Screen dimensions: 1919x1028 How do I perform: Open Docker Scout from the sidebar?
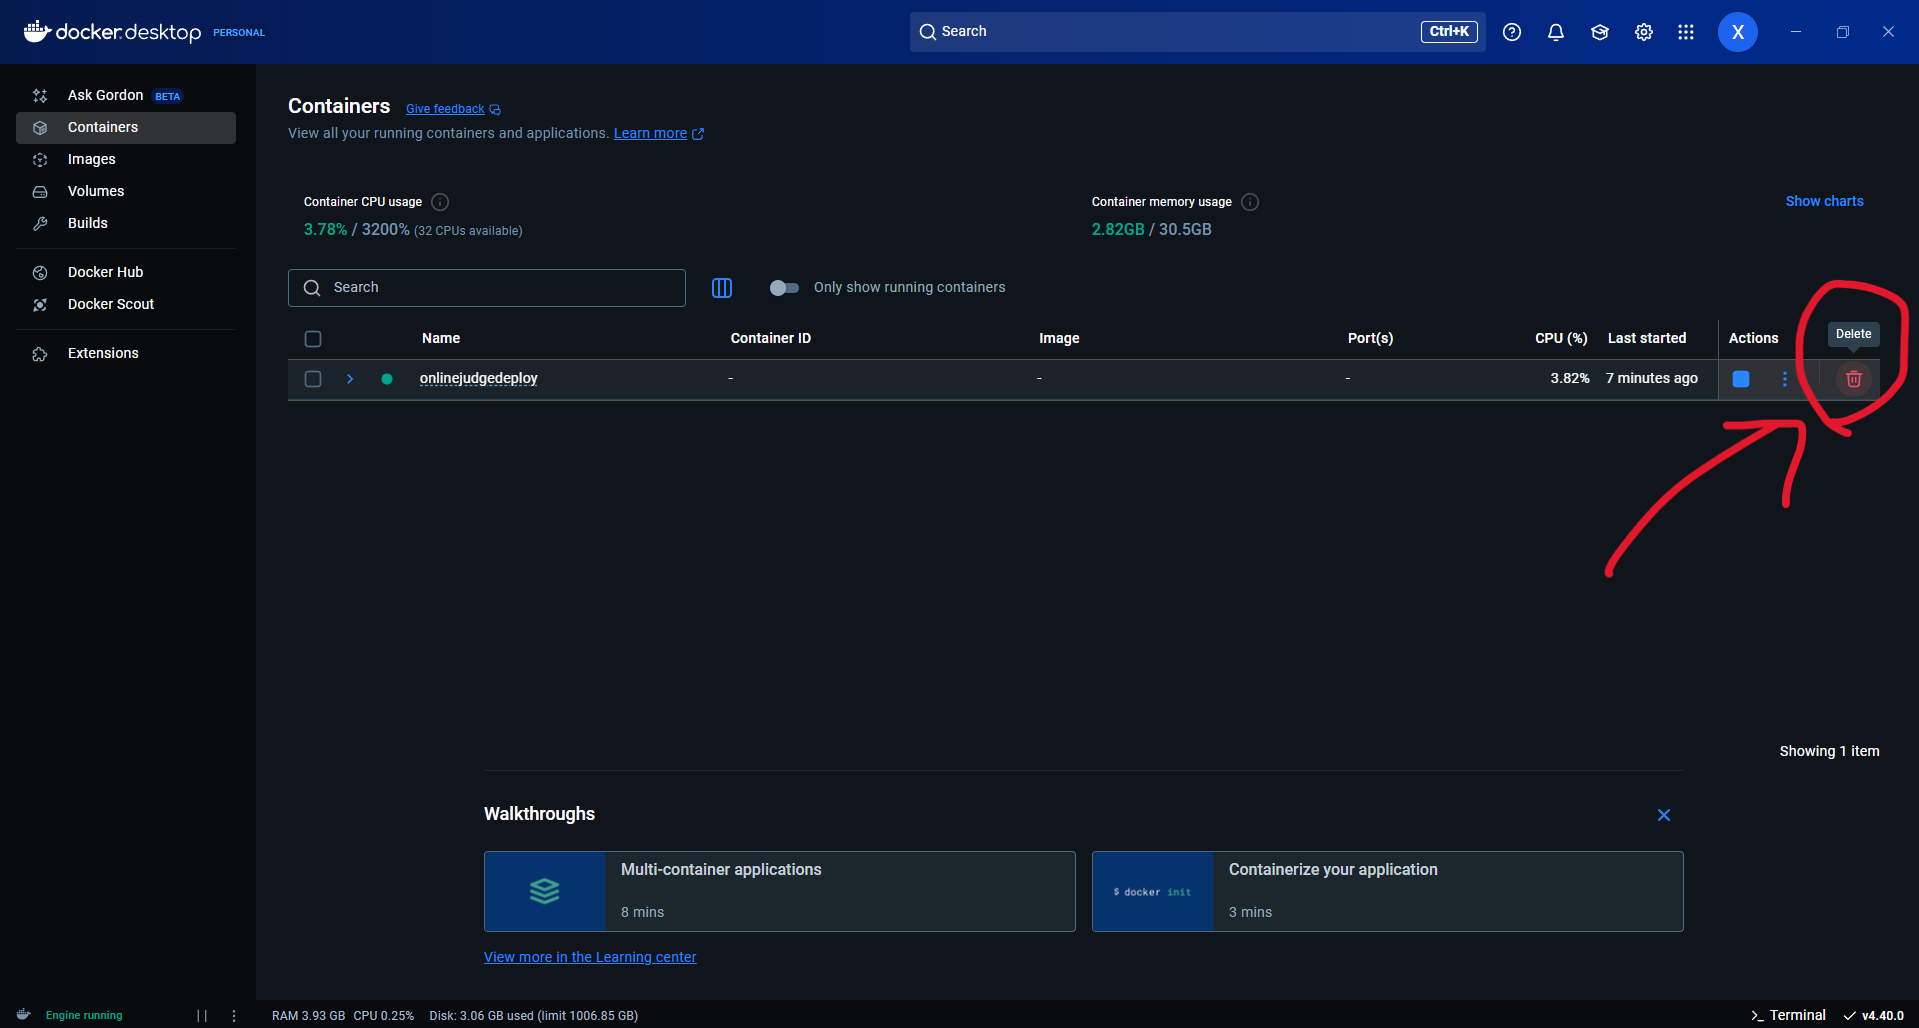tap(126, 304)
